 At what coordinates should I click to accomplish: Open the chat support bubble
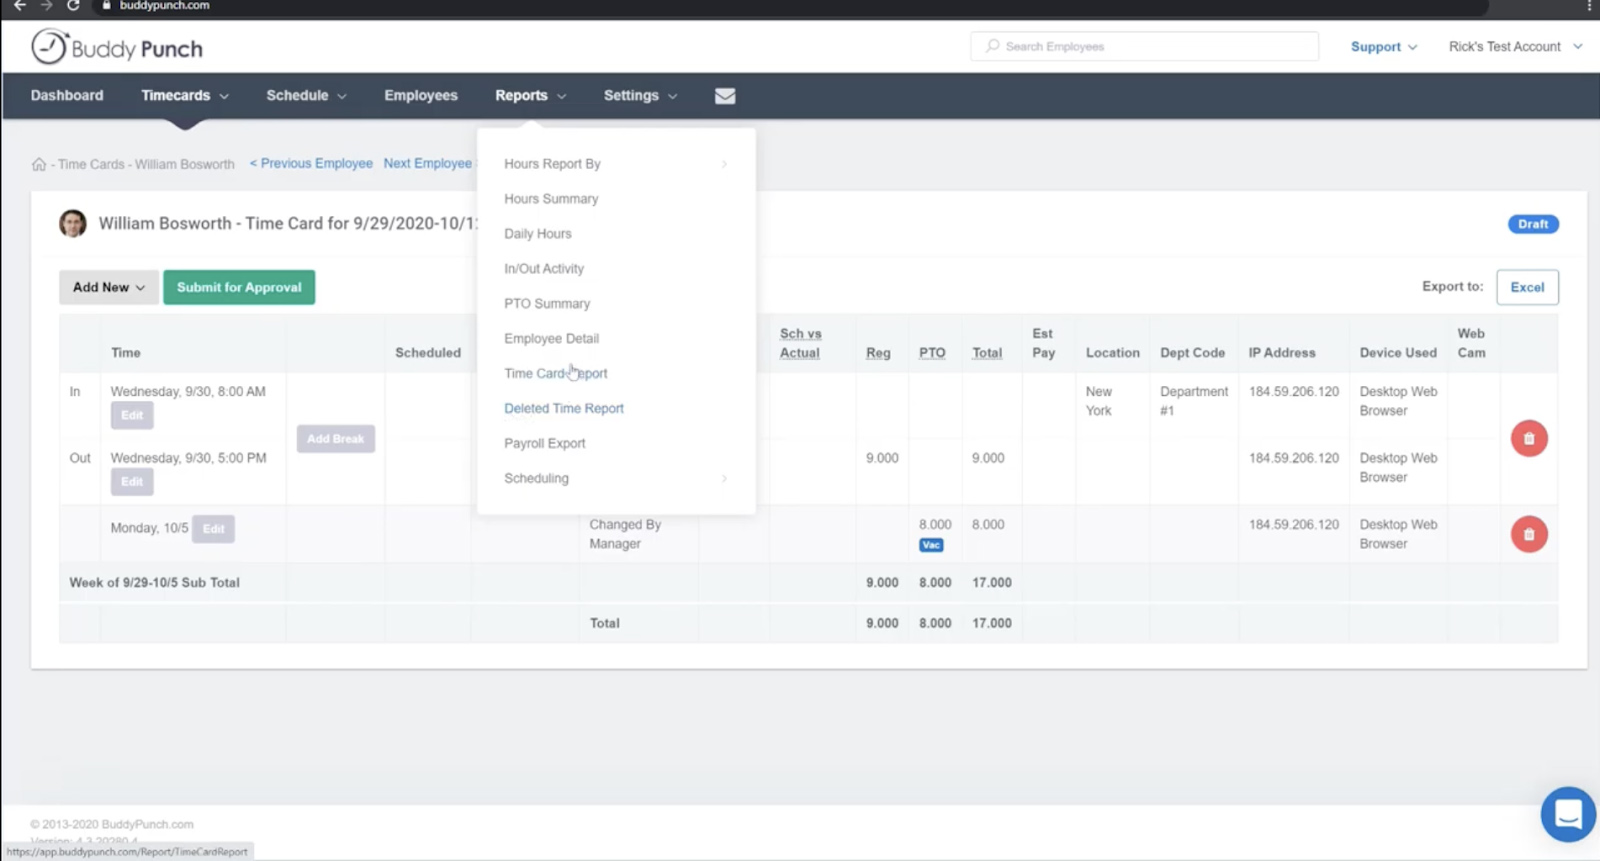tap(1567, 814)
